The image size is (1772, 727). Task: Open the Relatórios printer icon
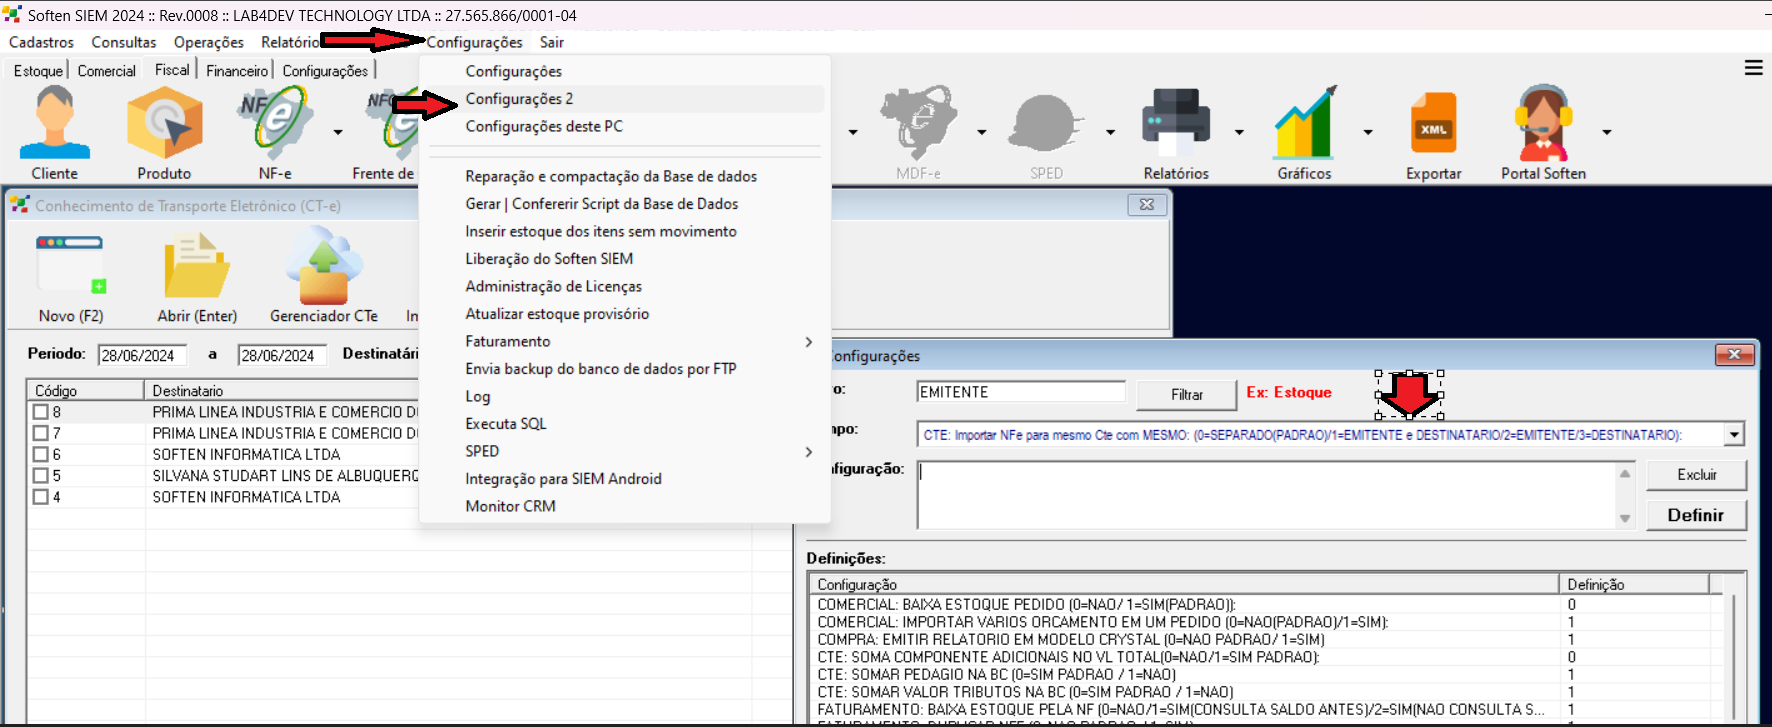[x=1176, y=122]
